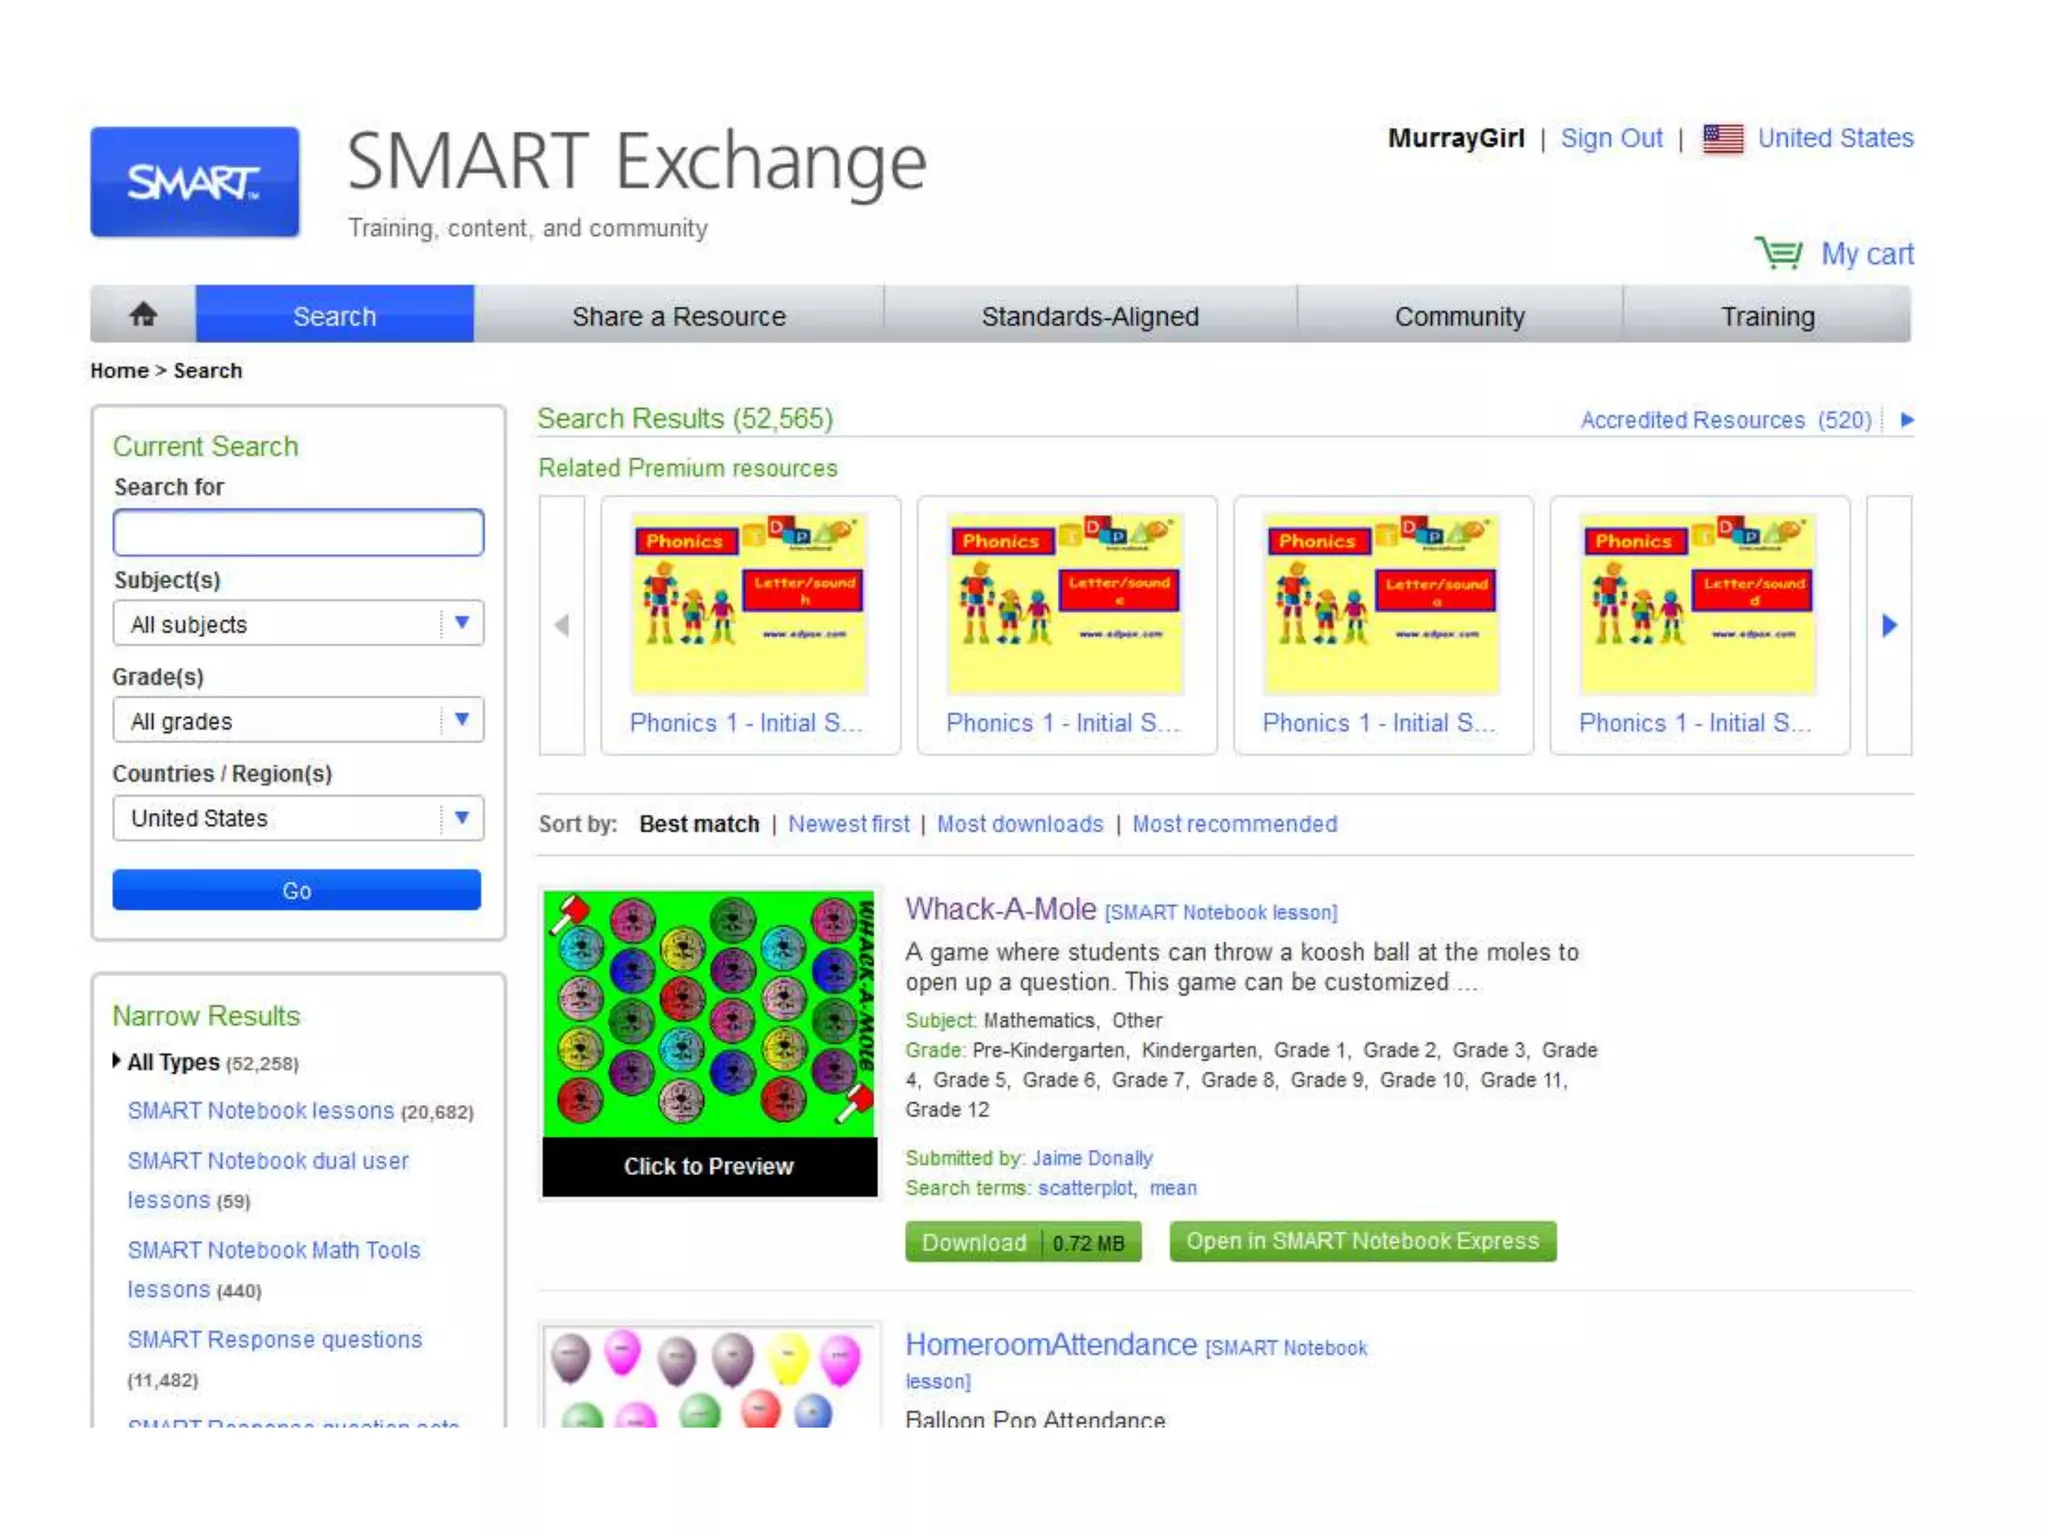Image resolution: width=2048 pixels, height=1536 pixels.
Task: Click the Search for input field
Action: point(298,532)
